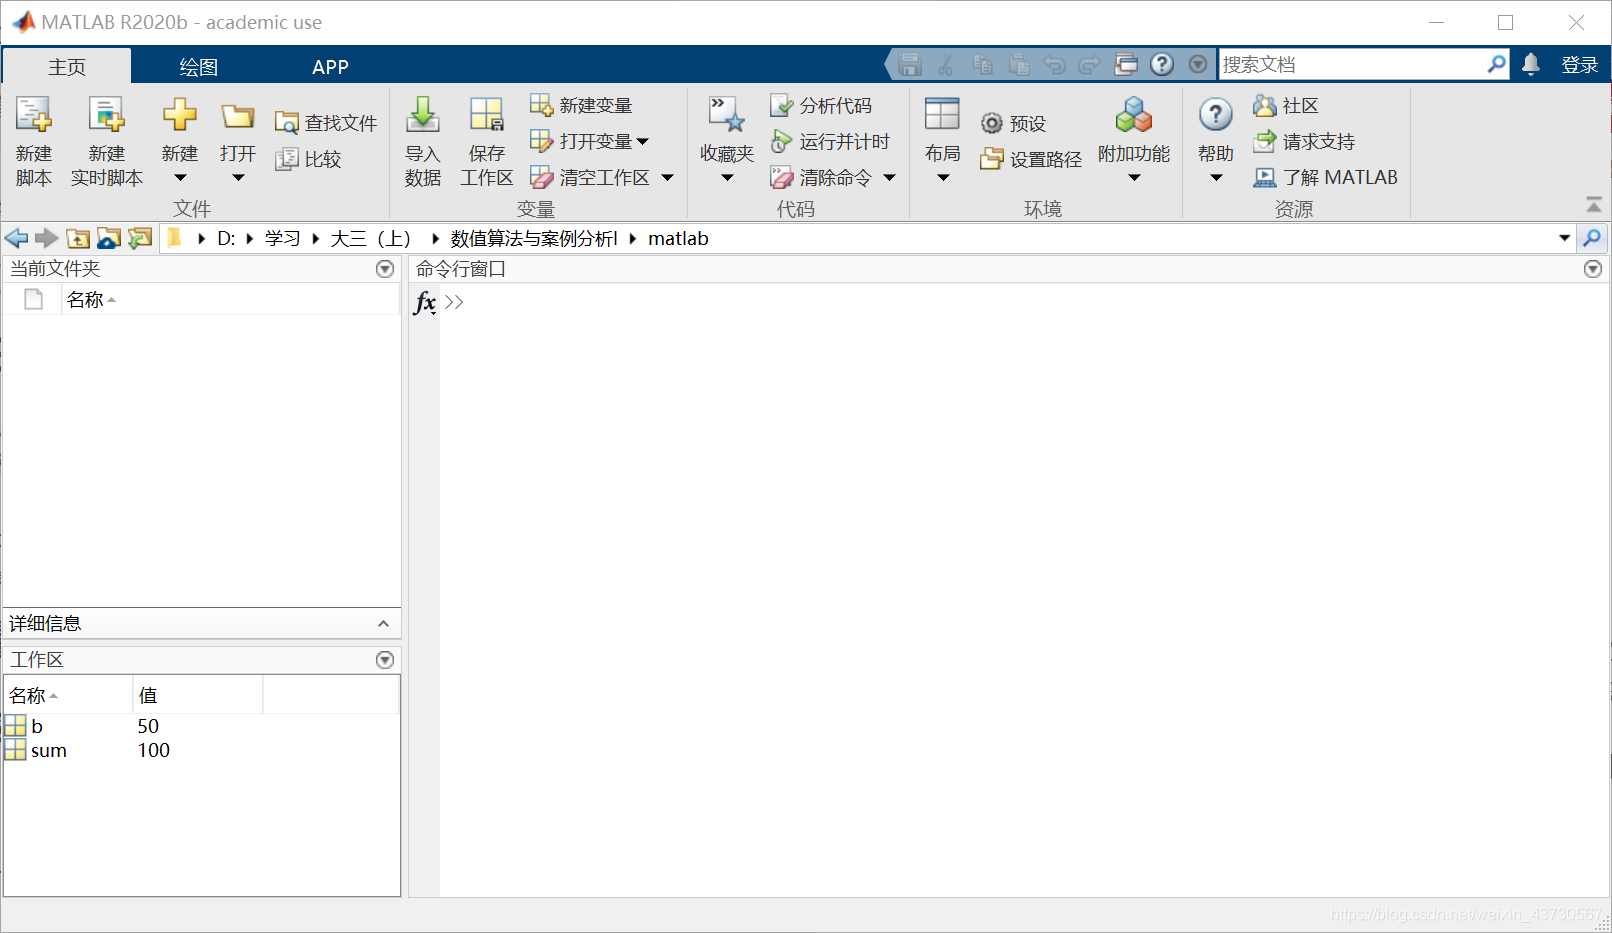Click Clear Workspace (清空工作区) button
Screen dimensions: 1612x933
click(590, 177)
